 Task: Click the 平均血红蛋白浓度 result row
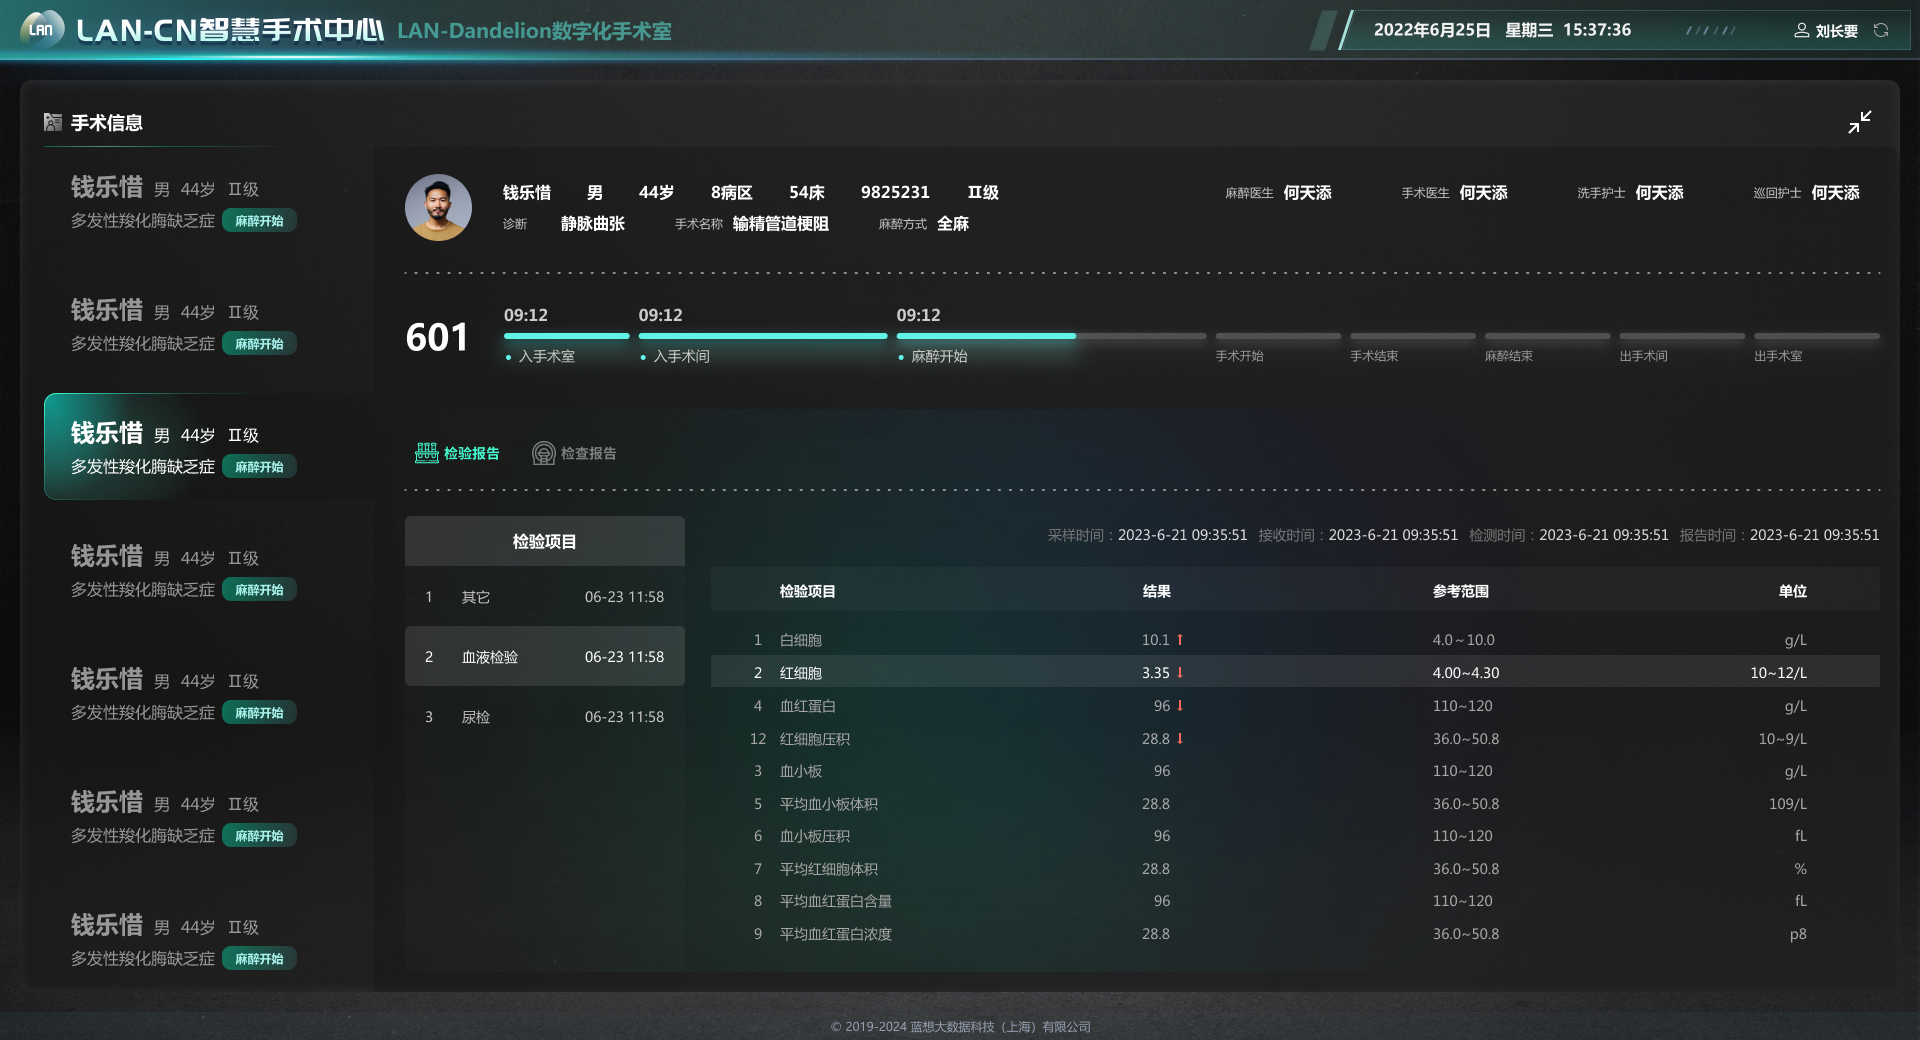pyautogui.click(x=1295, y=934)
